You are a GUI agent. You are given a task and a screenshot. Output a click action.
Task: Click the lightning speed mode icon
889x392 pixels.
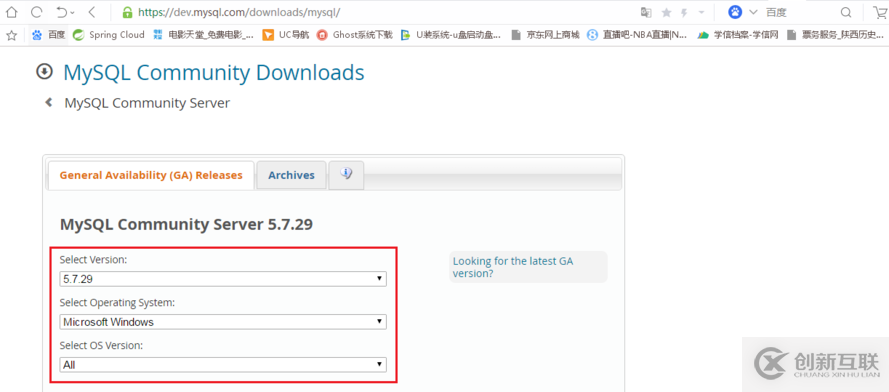[x=685, y=12]
